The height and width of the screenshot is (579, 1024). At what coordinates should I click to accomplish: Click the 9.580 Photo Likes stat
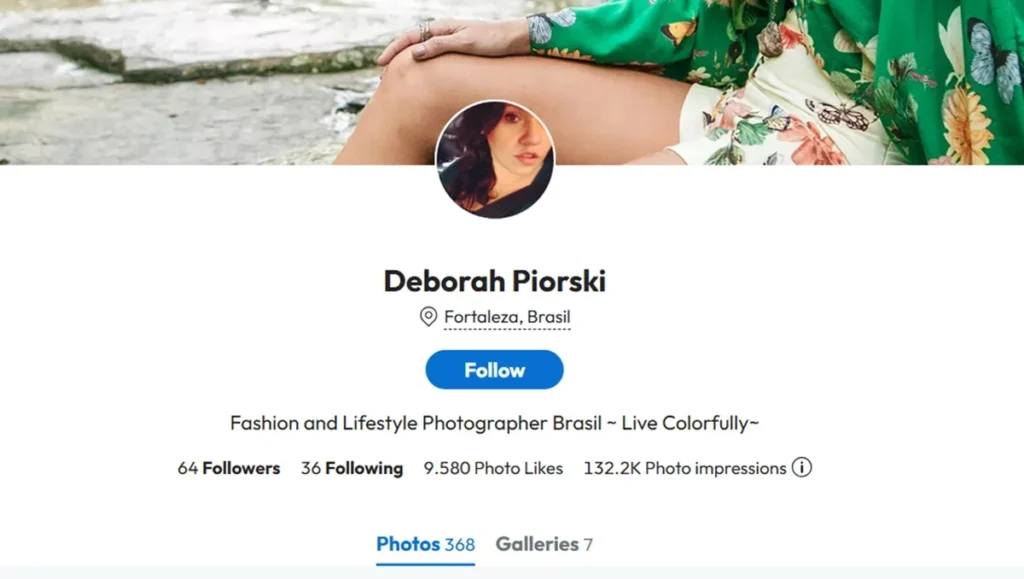pyautogui.click(x=493, y=468)
